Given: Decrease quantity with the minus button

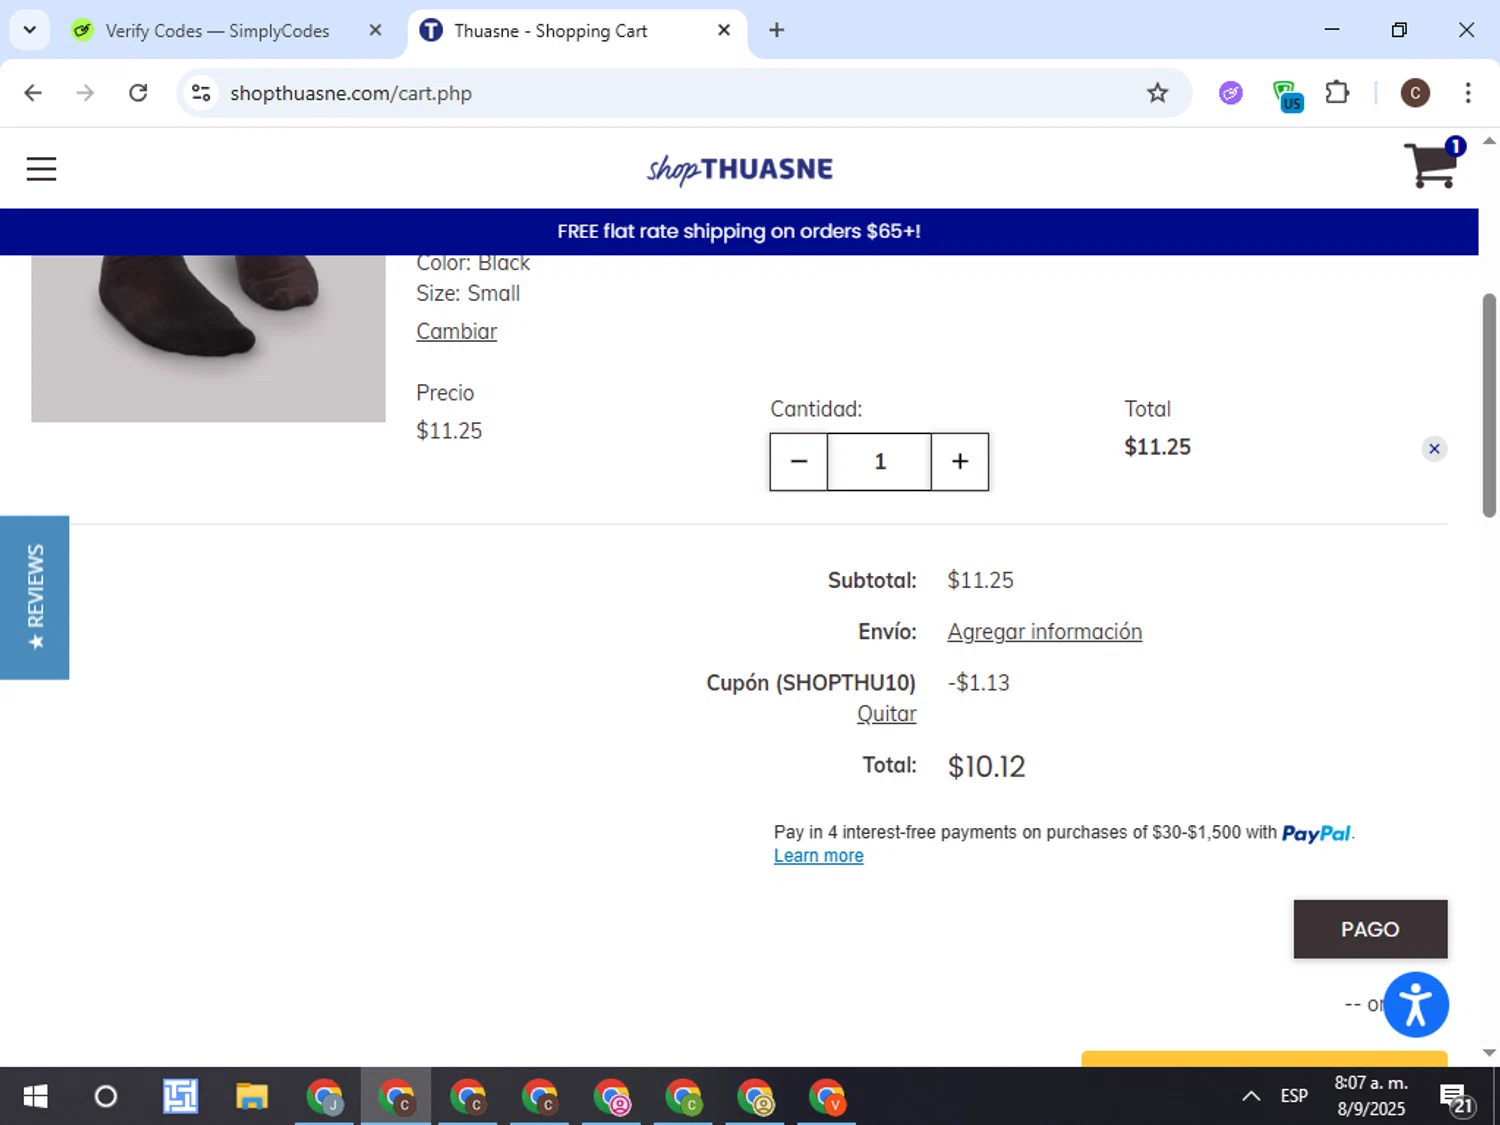Looking at the screenshot, I should pos(798,461).
